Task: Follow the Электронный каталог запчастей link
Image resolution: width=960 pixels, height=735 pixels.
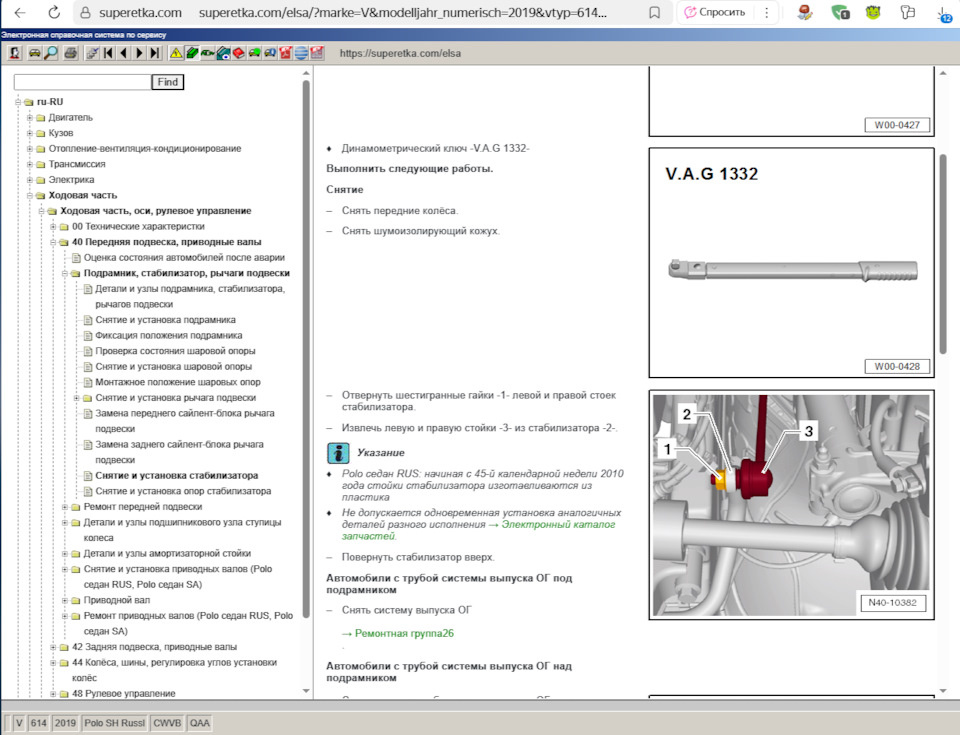Action: [478, 530]
